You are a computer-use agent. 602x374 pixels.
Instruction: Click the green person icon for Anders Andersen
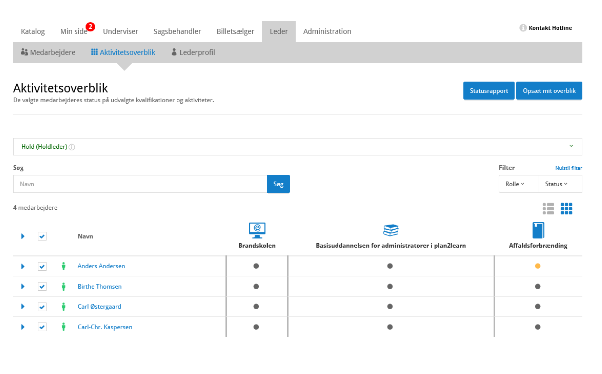64,266
